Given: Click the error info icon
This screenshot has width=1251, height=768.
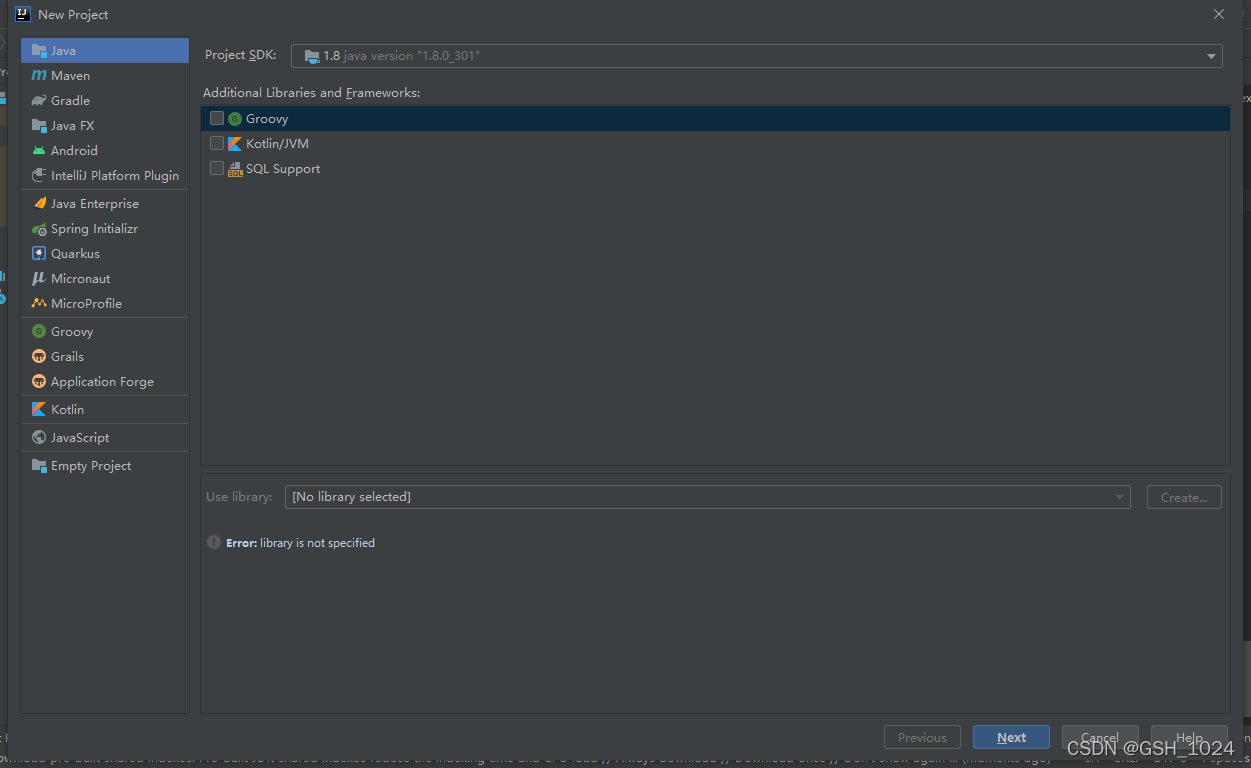Looking at the screenshot, I should coord(214,542).
